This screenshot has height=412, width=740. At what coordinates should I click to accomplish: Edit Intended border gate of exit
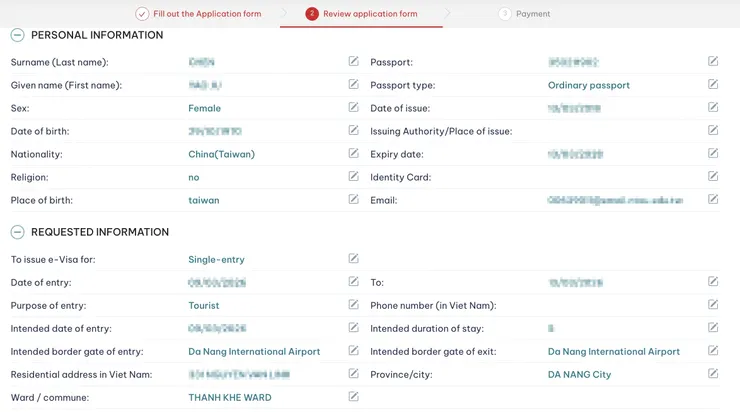(713, 351)
